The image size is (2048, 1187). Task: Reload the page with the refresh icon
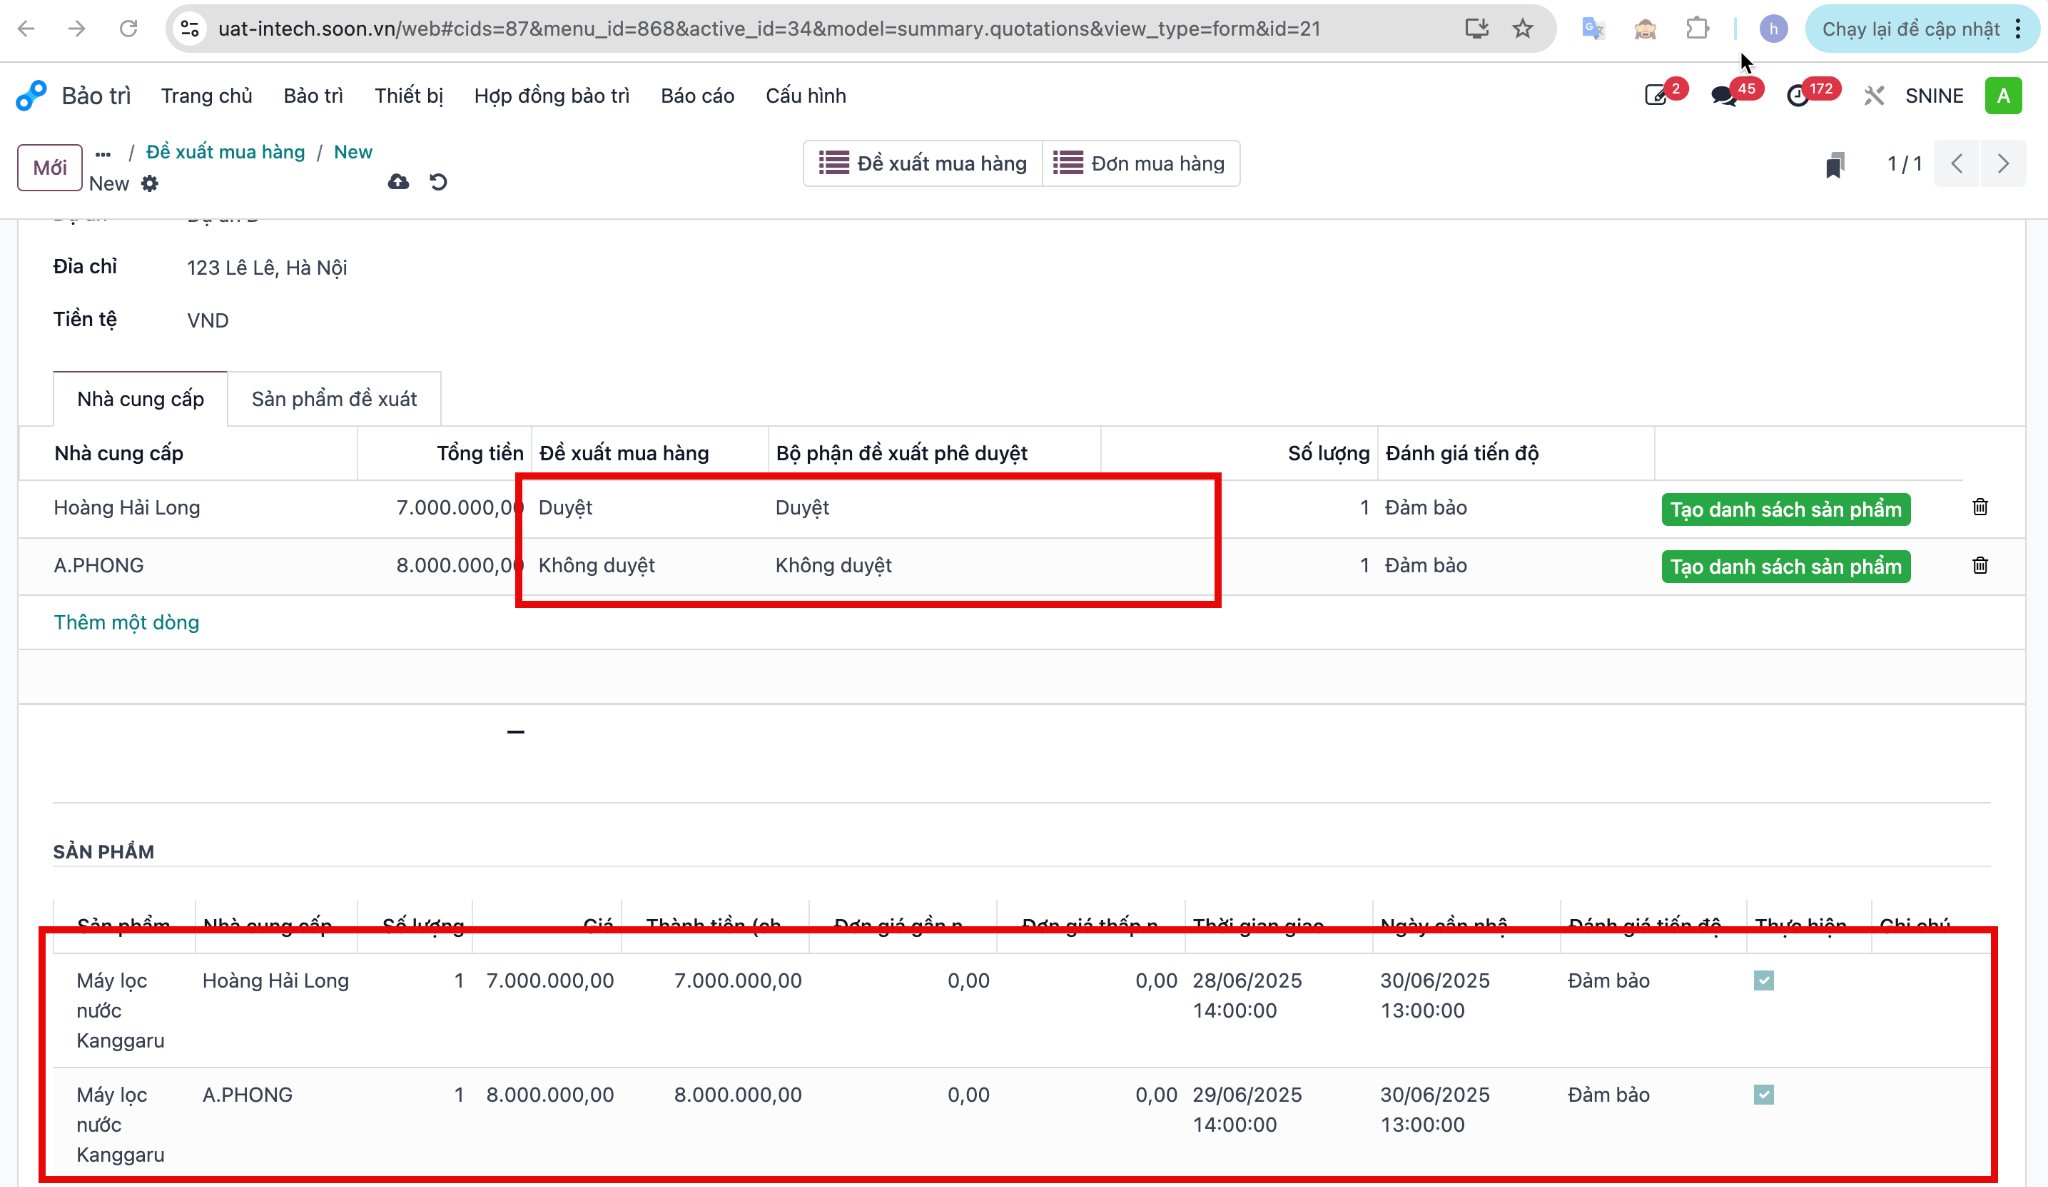coord(128,29)
